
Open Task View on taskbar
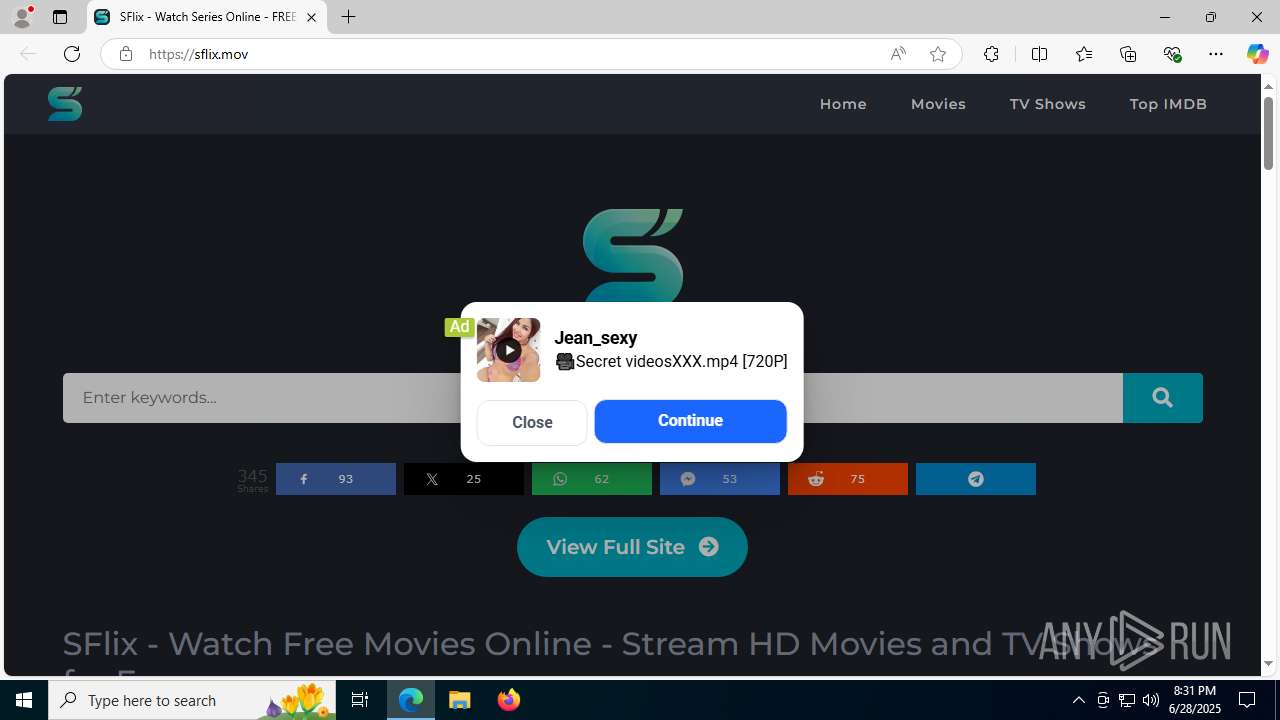(x=360, y=700)
